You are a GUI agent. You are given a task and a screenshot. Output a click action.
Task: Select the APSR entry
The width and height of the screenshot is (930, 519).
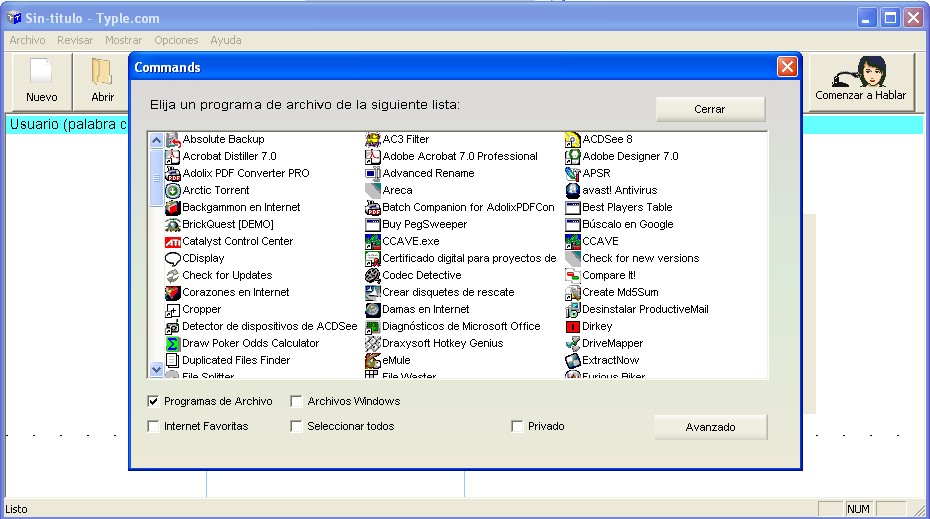596,173
